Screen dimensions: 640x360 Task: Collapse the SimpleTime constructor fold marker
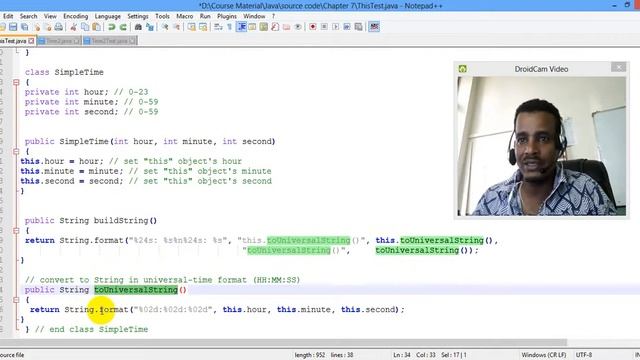[x=16, y=151]
